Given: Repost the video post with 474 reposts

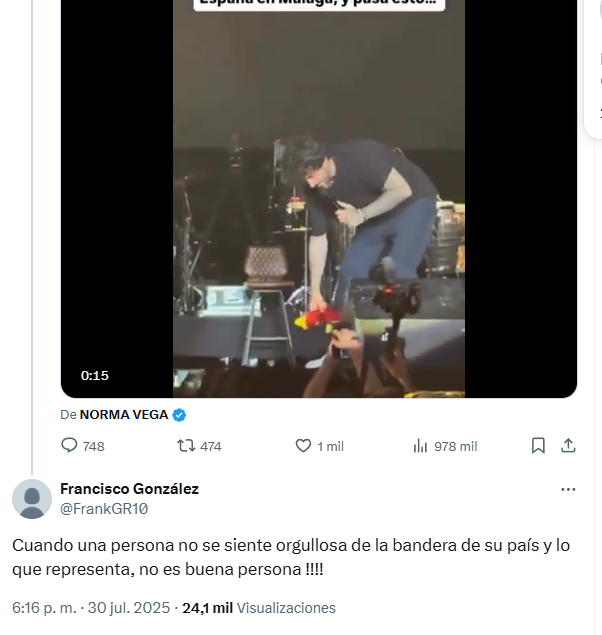Looking at the screenshot, I should tap(186, 446).
